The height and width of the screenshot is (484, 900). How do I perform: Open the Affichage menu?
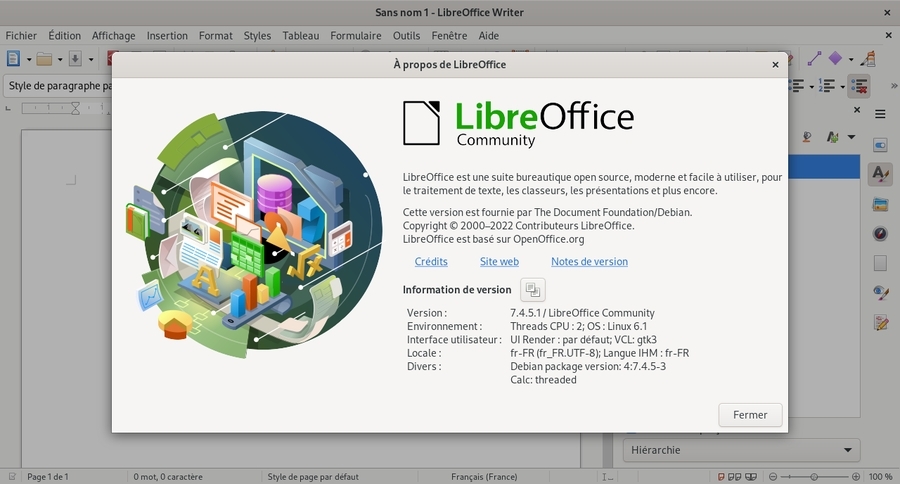[x=114, y=36]
